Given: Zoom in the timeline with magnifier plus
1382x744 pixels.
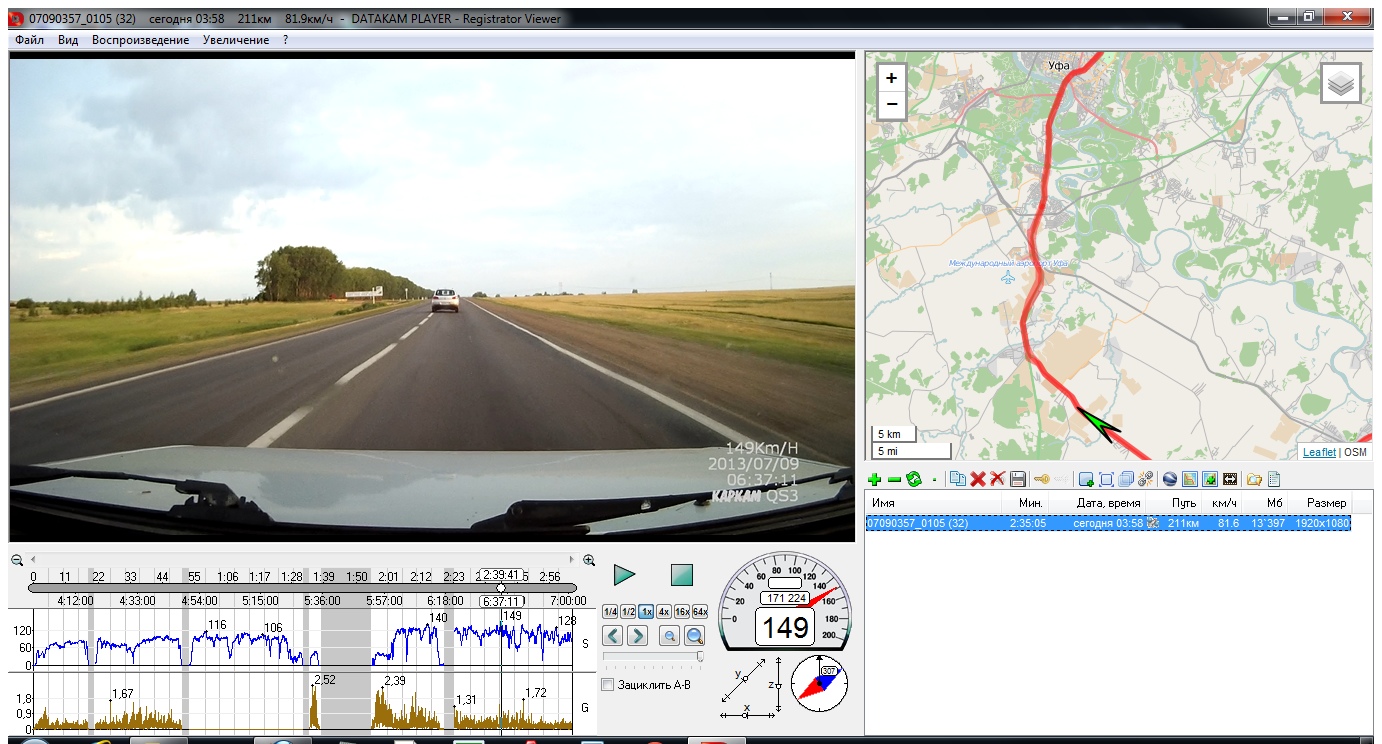Looking at the screenshot, I should pos(589,560).
